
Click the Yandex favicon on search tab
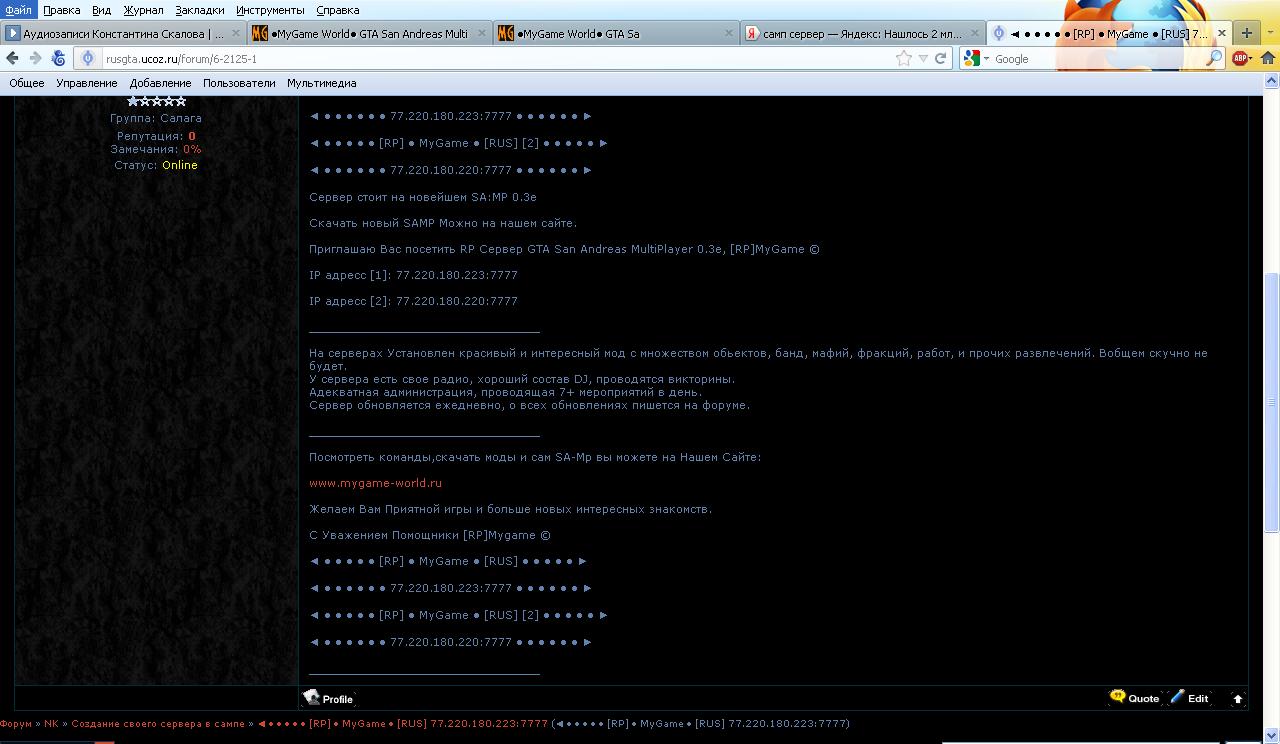[751, 33]
